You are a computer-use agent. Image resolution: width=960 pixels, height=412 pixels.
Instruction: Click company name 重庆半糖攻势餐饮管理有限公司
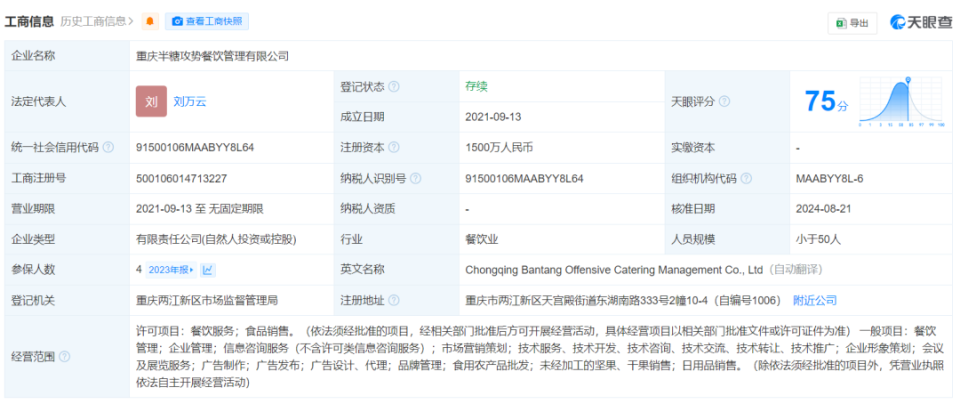point(212,56)
